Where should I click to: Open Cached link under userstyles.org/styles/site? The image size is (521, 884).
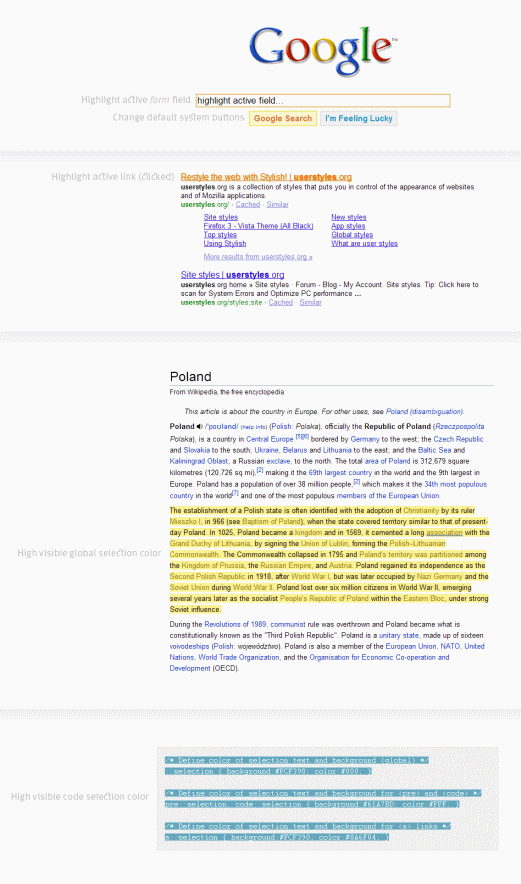tap(281, 303)
